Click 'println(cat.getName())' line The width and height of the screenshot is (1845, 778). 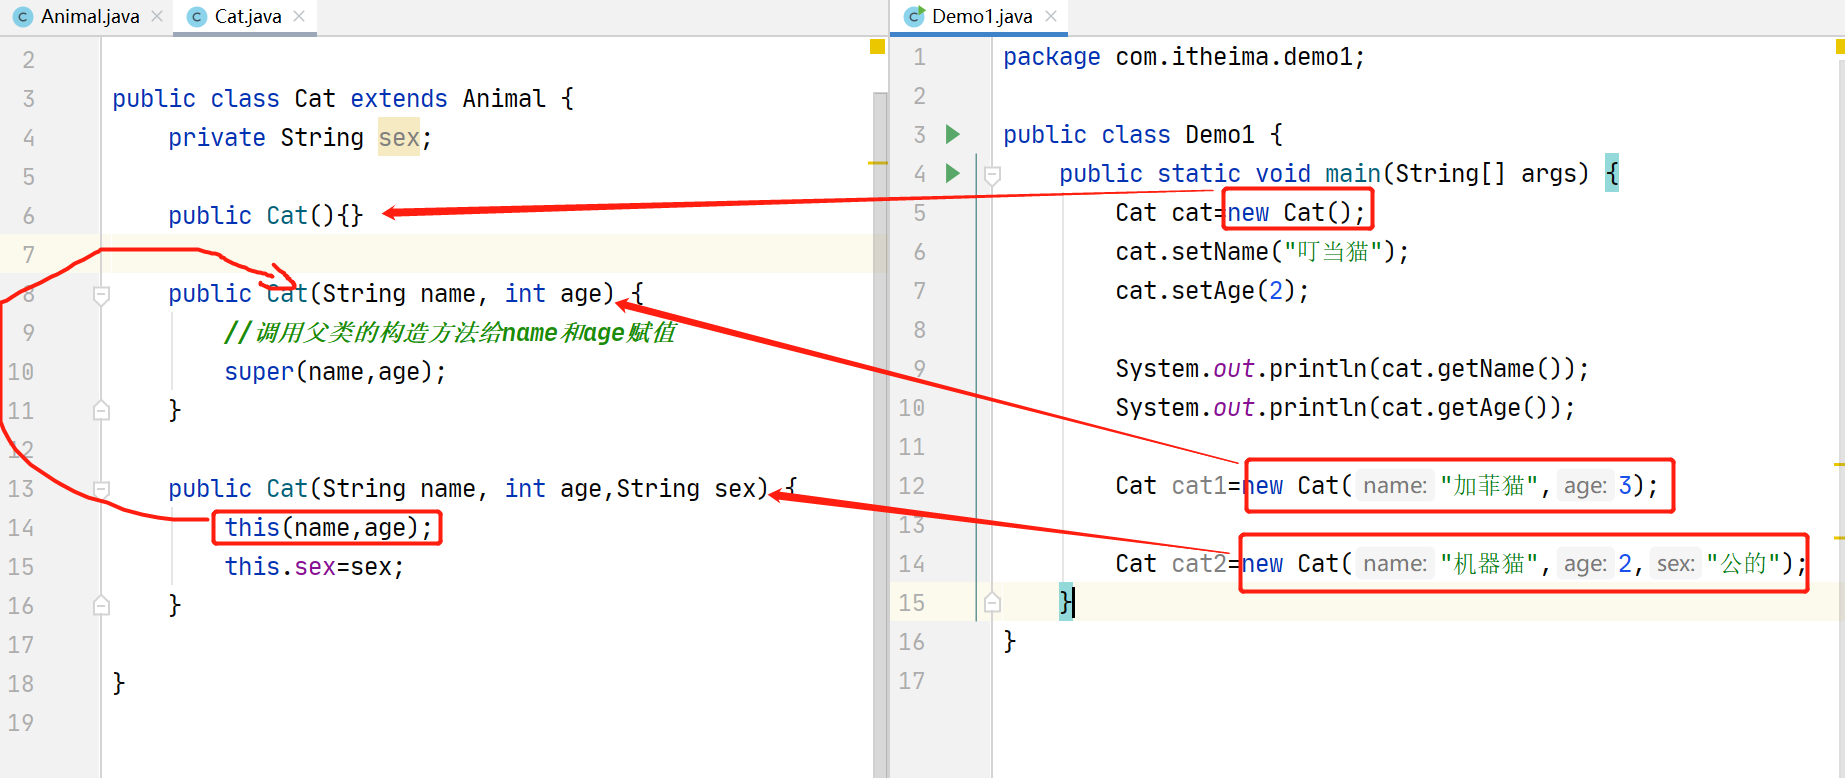tap(1352, 369)
